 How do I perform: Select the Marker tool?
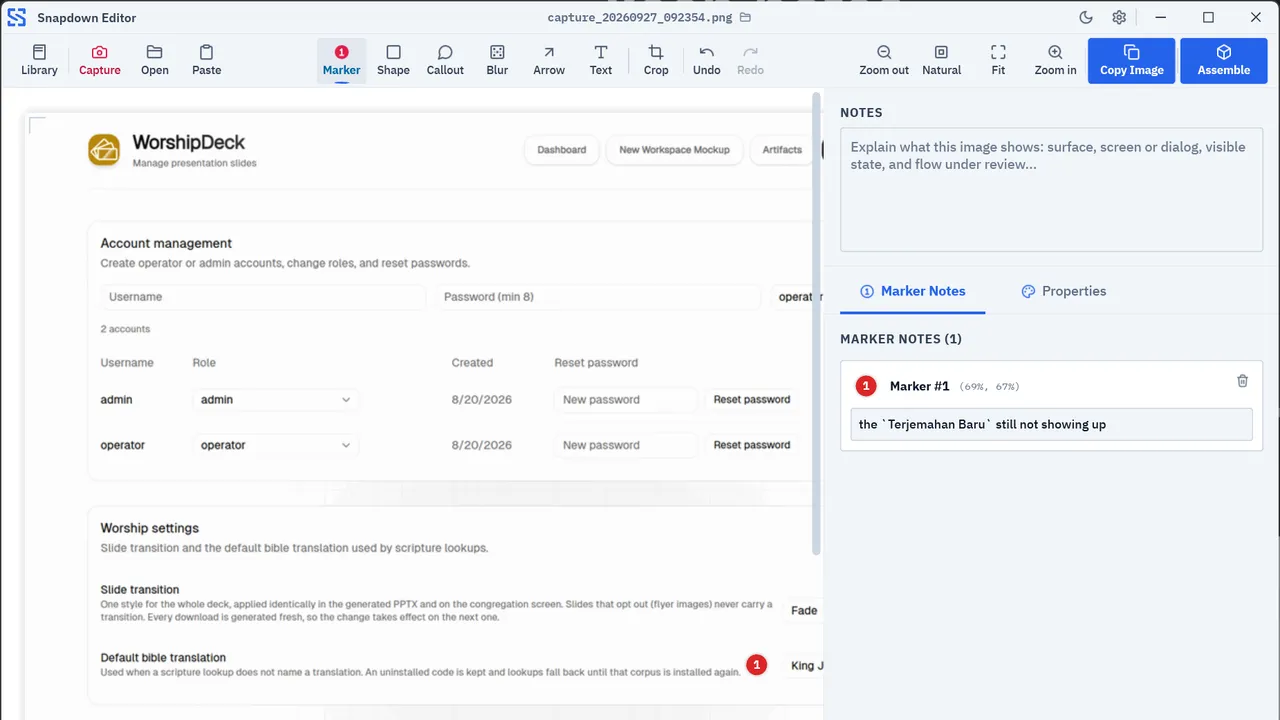[x=341, y=60]
